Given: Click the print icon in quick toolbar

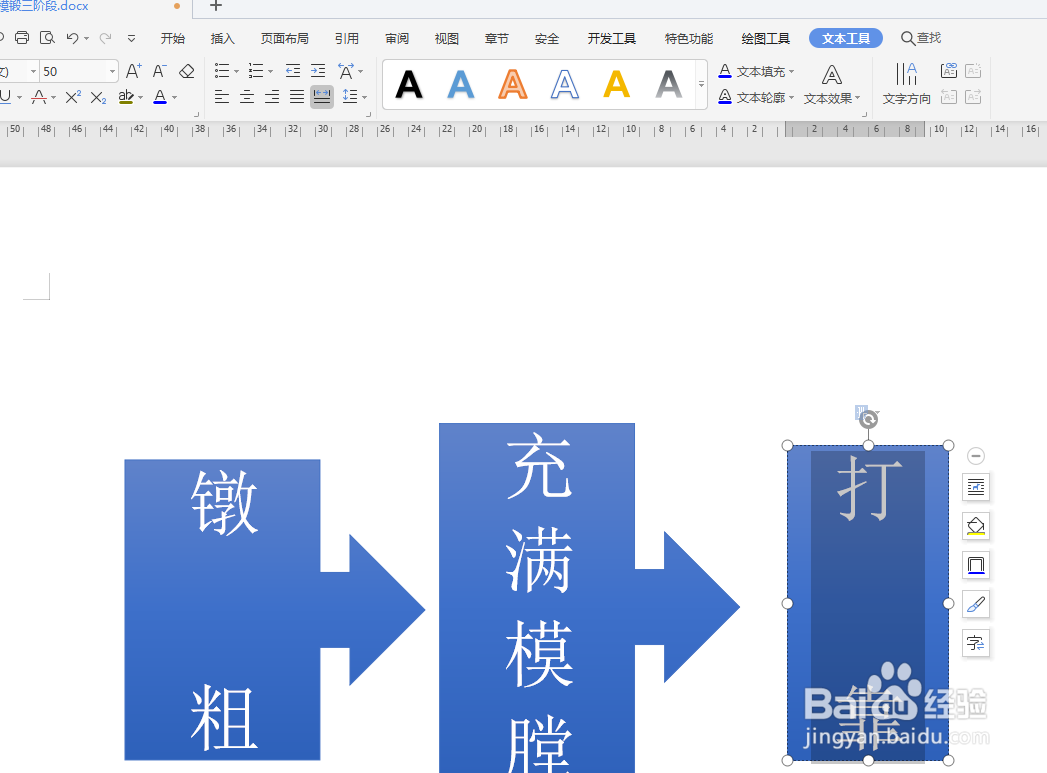Looking at the screenshot, I should 22,38.
